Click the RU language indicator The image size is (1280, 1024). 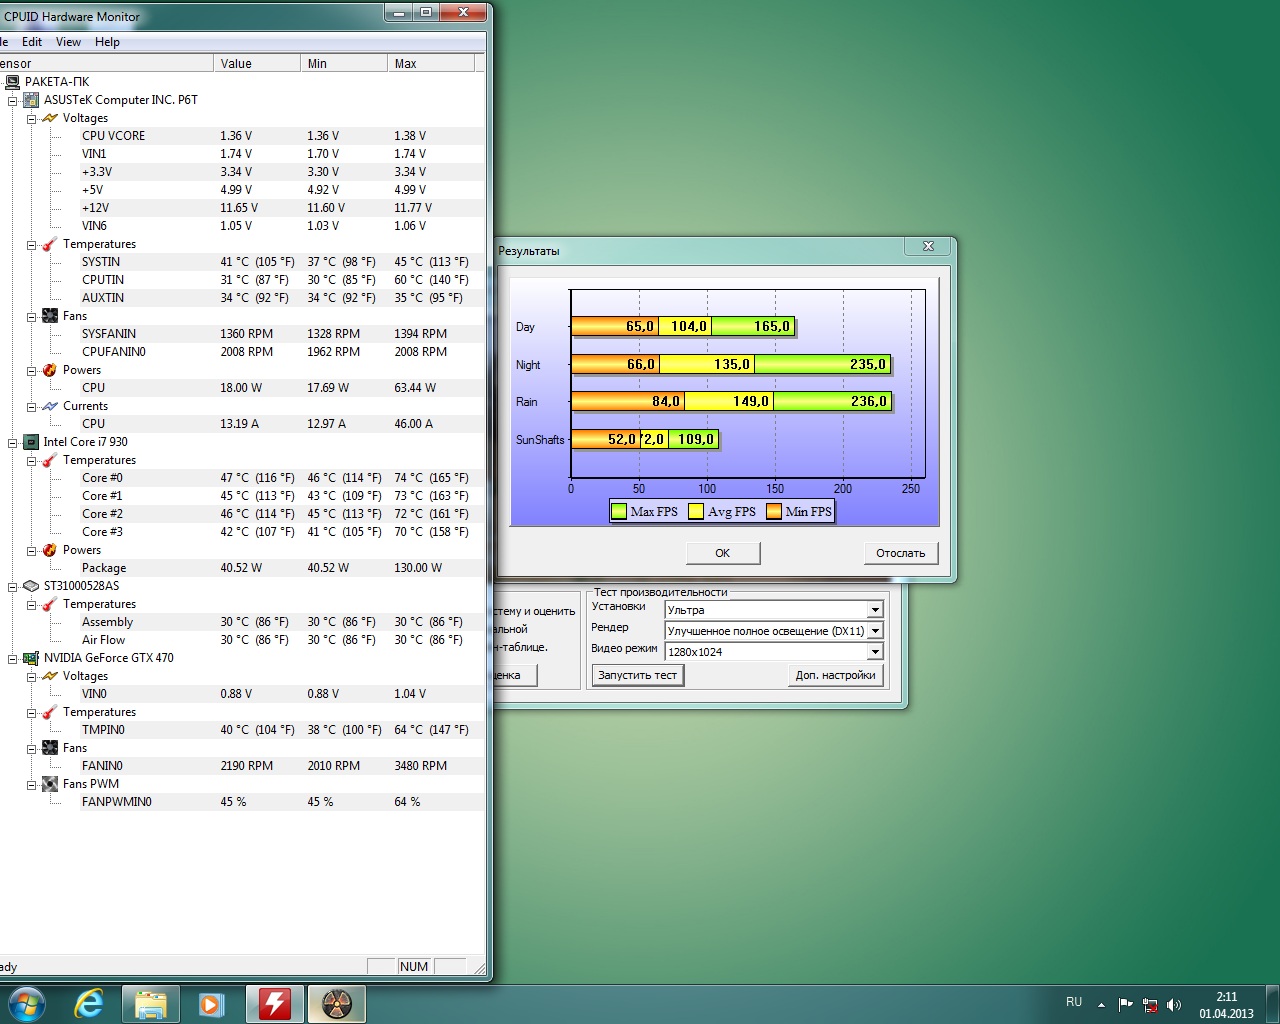coord(1074,1002)
